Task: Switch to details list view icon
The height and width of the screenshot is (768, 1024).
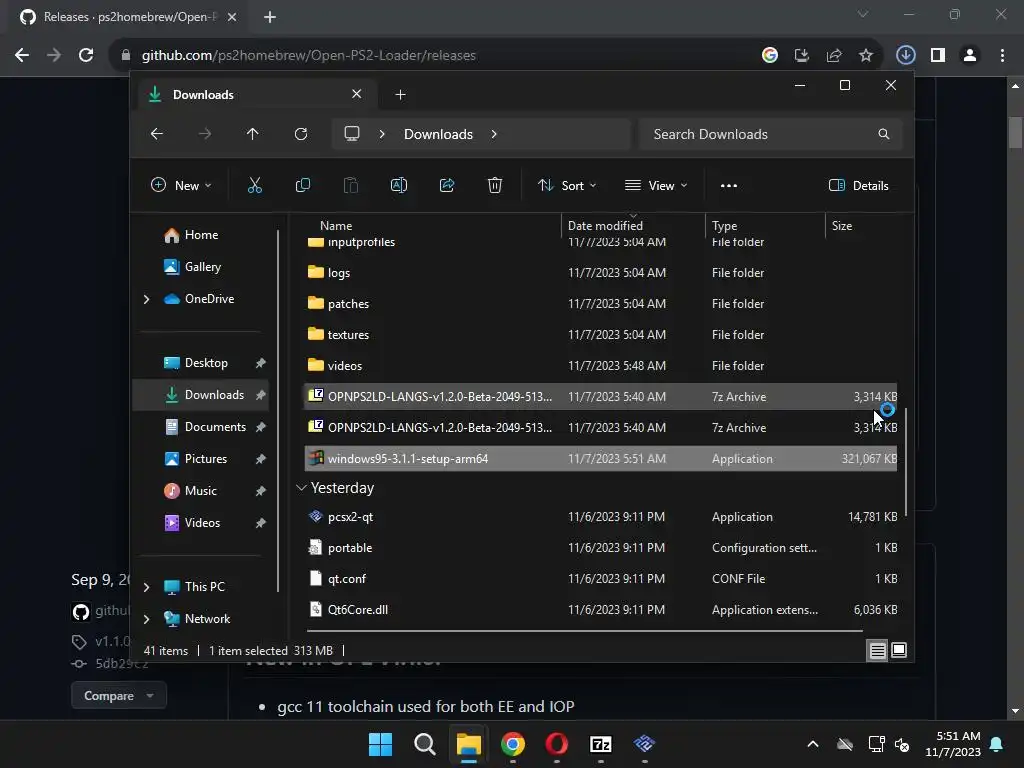Action: (x=877, y=650)
